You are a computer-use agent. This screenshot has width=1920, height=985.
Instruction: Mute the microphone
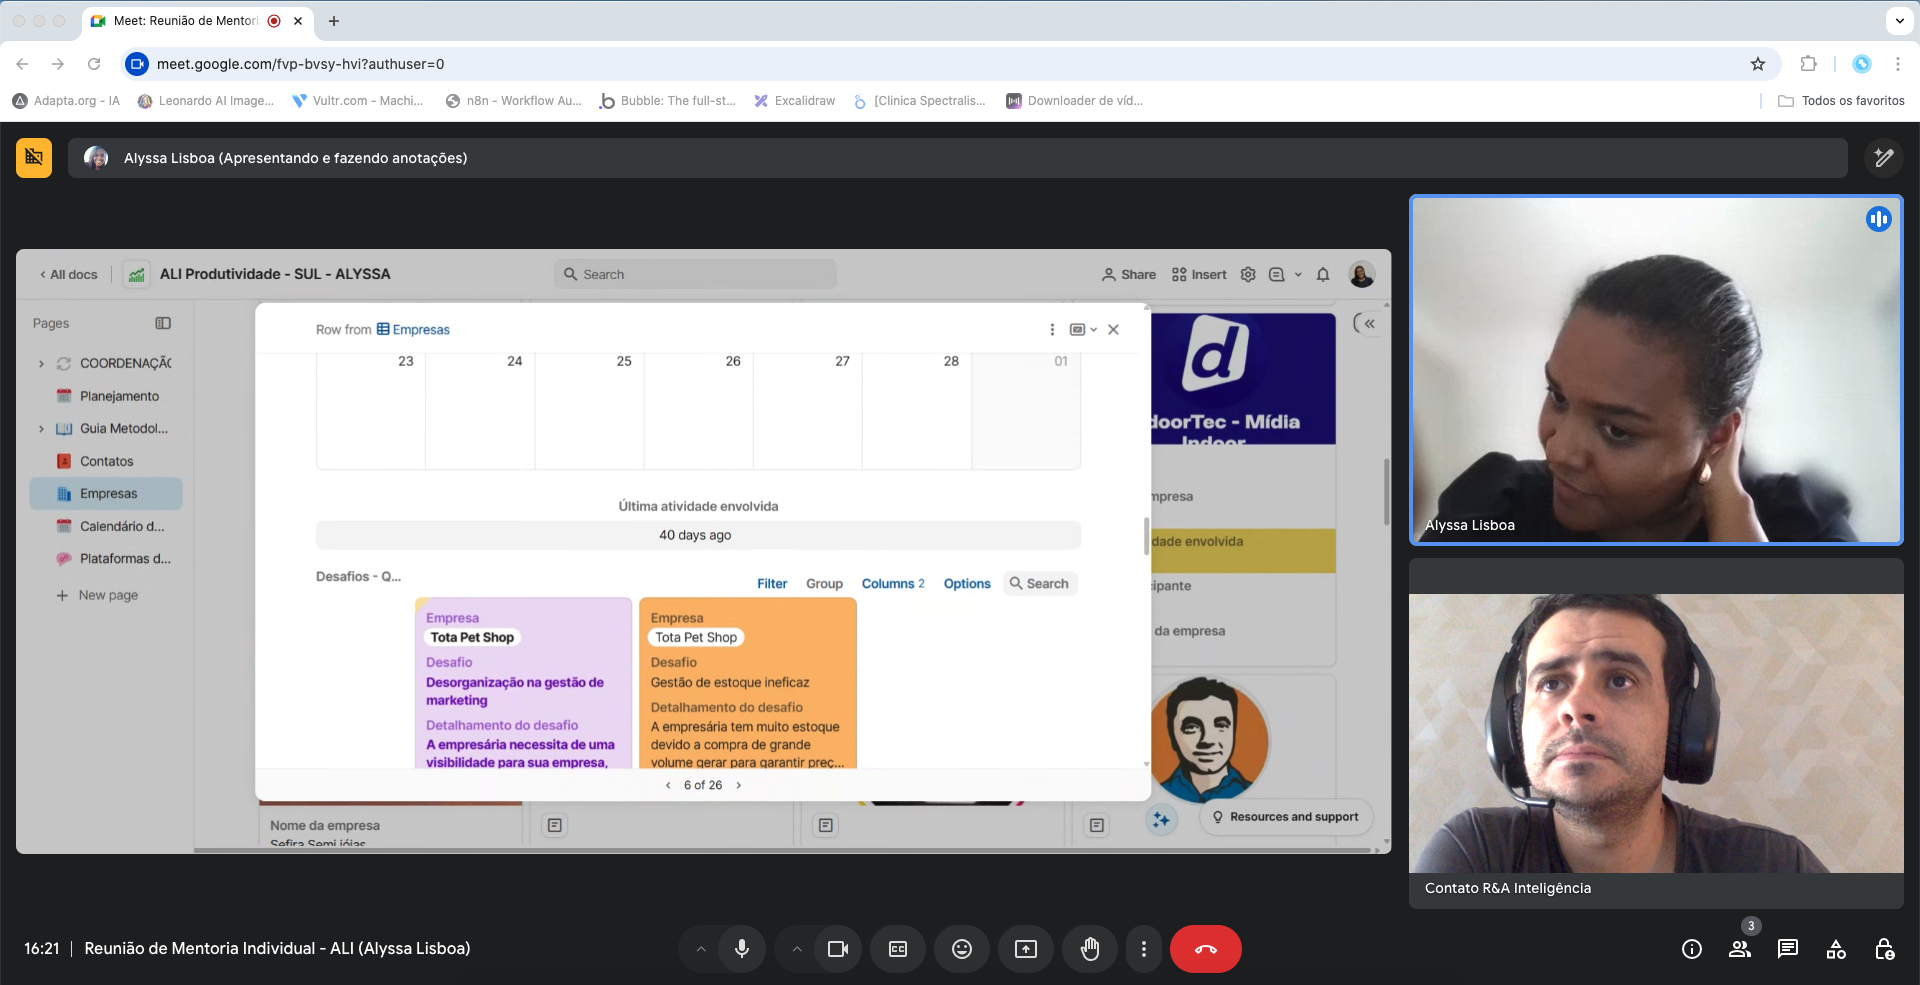[x=742, y=949]
